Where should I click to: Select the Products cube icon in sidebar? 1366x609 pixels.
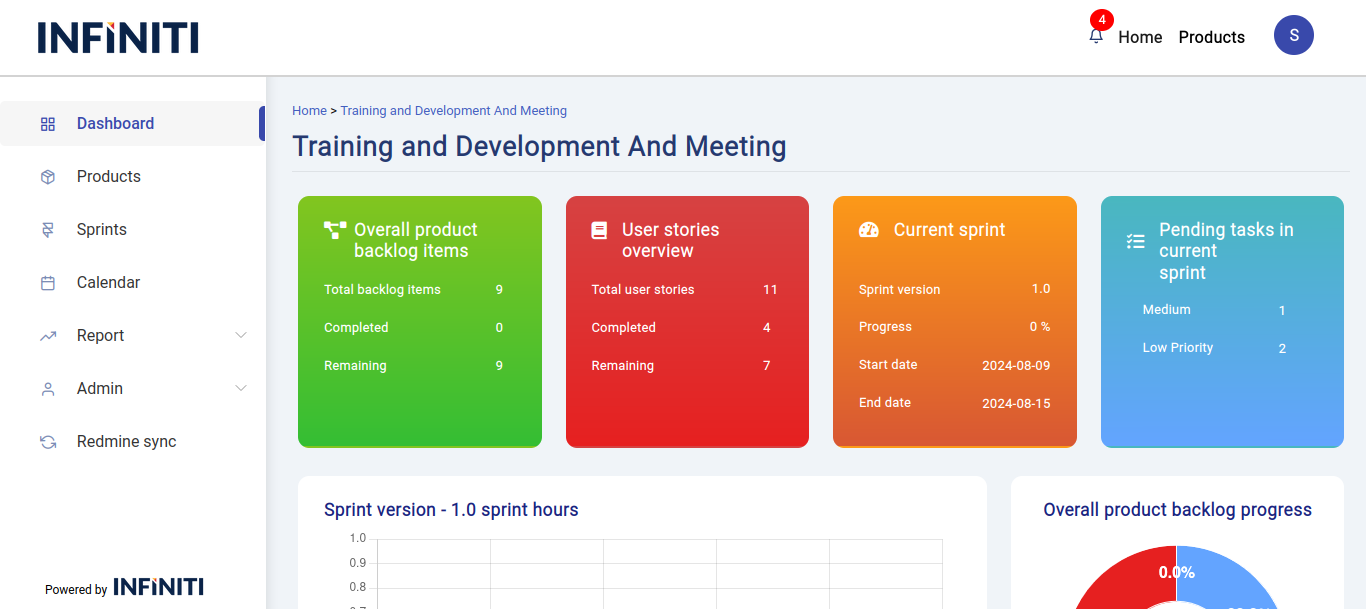point(48,177)
